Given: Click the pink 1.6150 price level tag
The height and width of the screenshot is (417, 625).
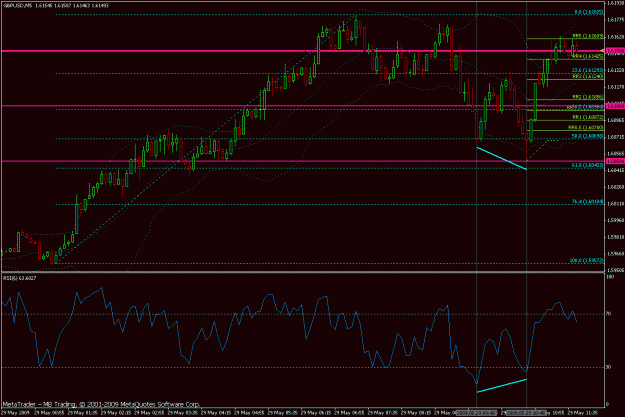Looking at the screenshot, I should click(615, 51).
